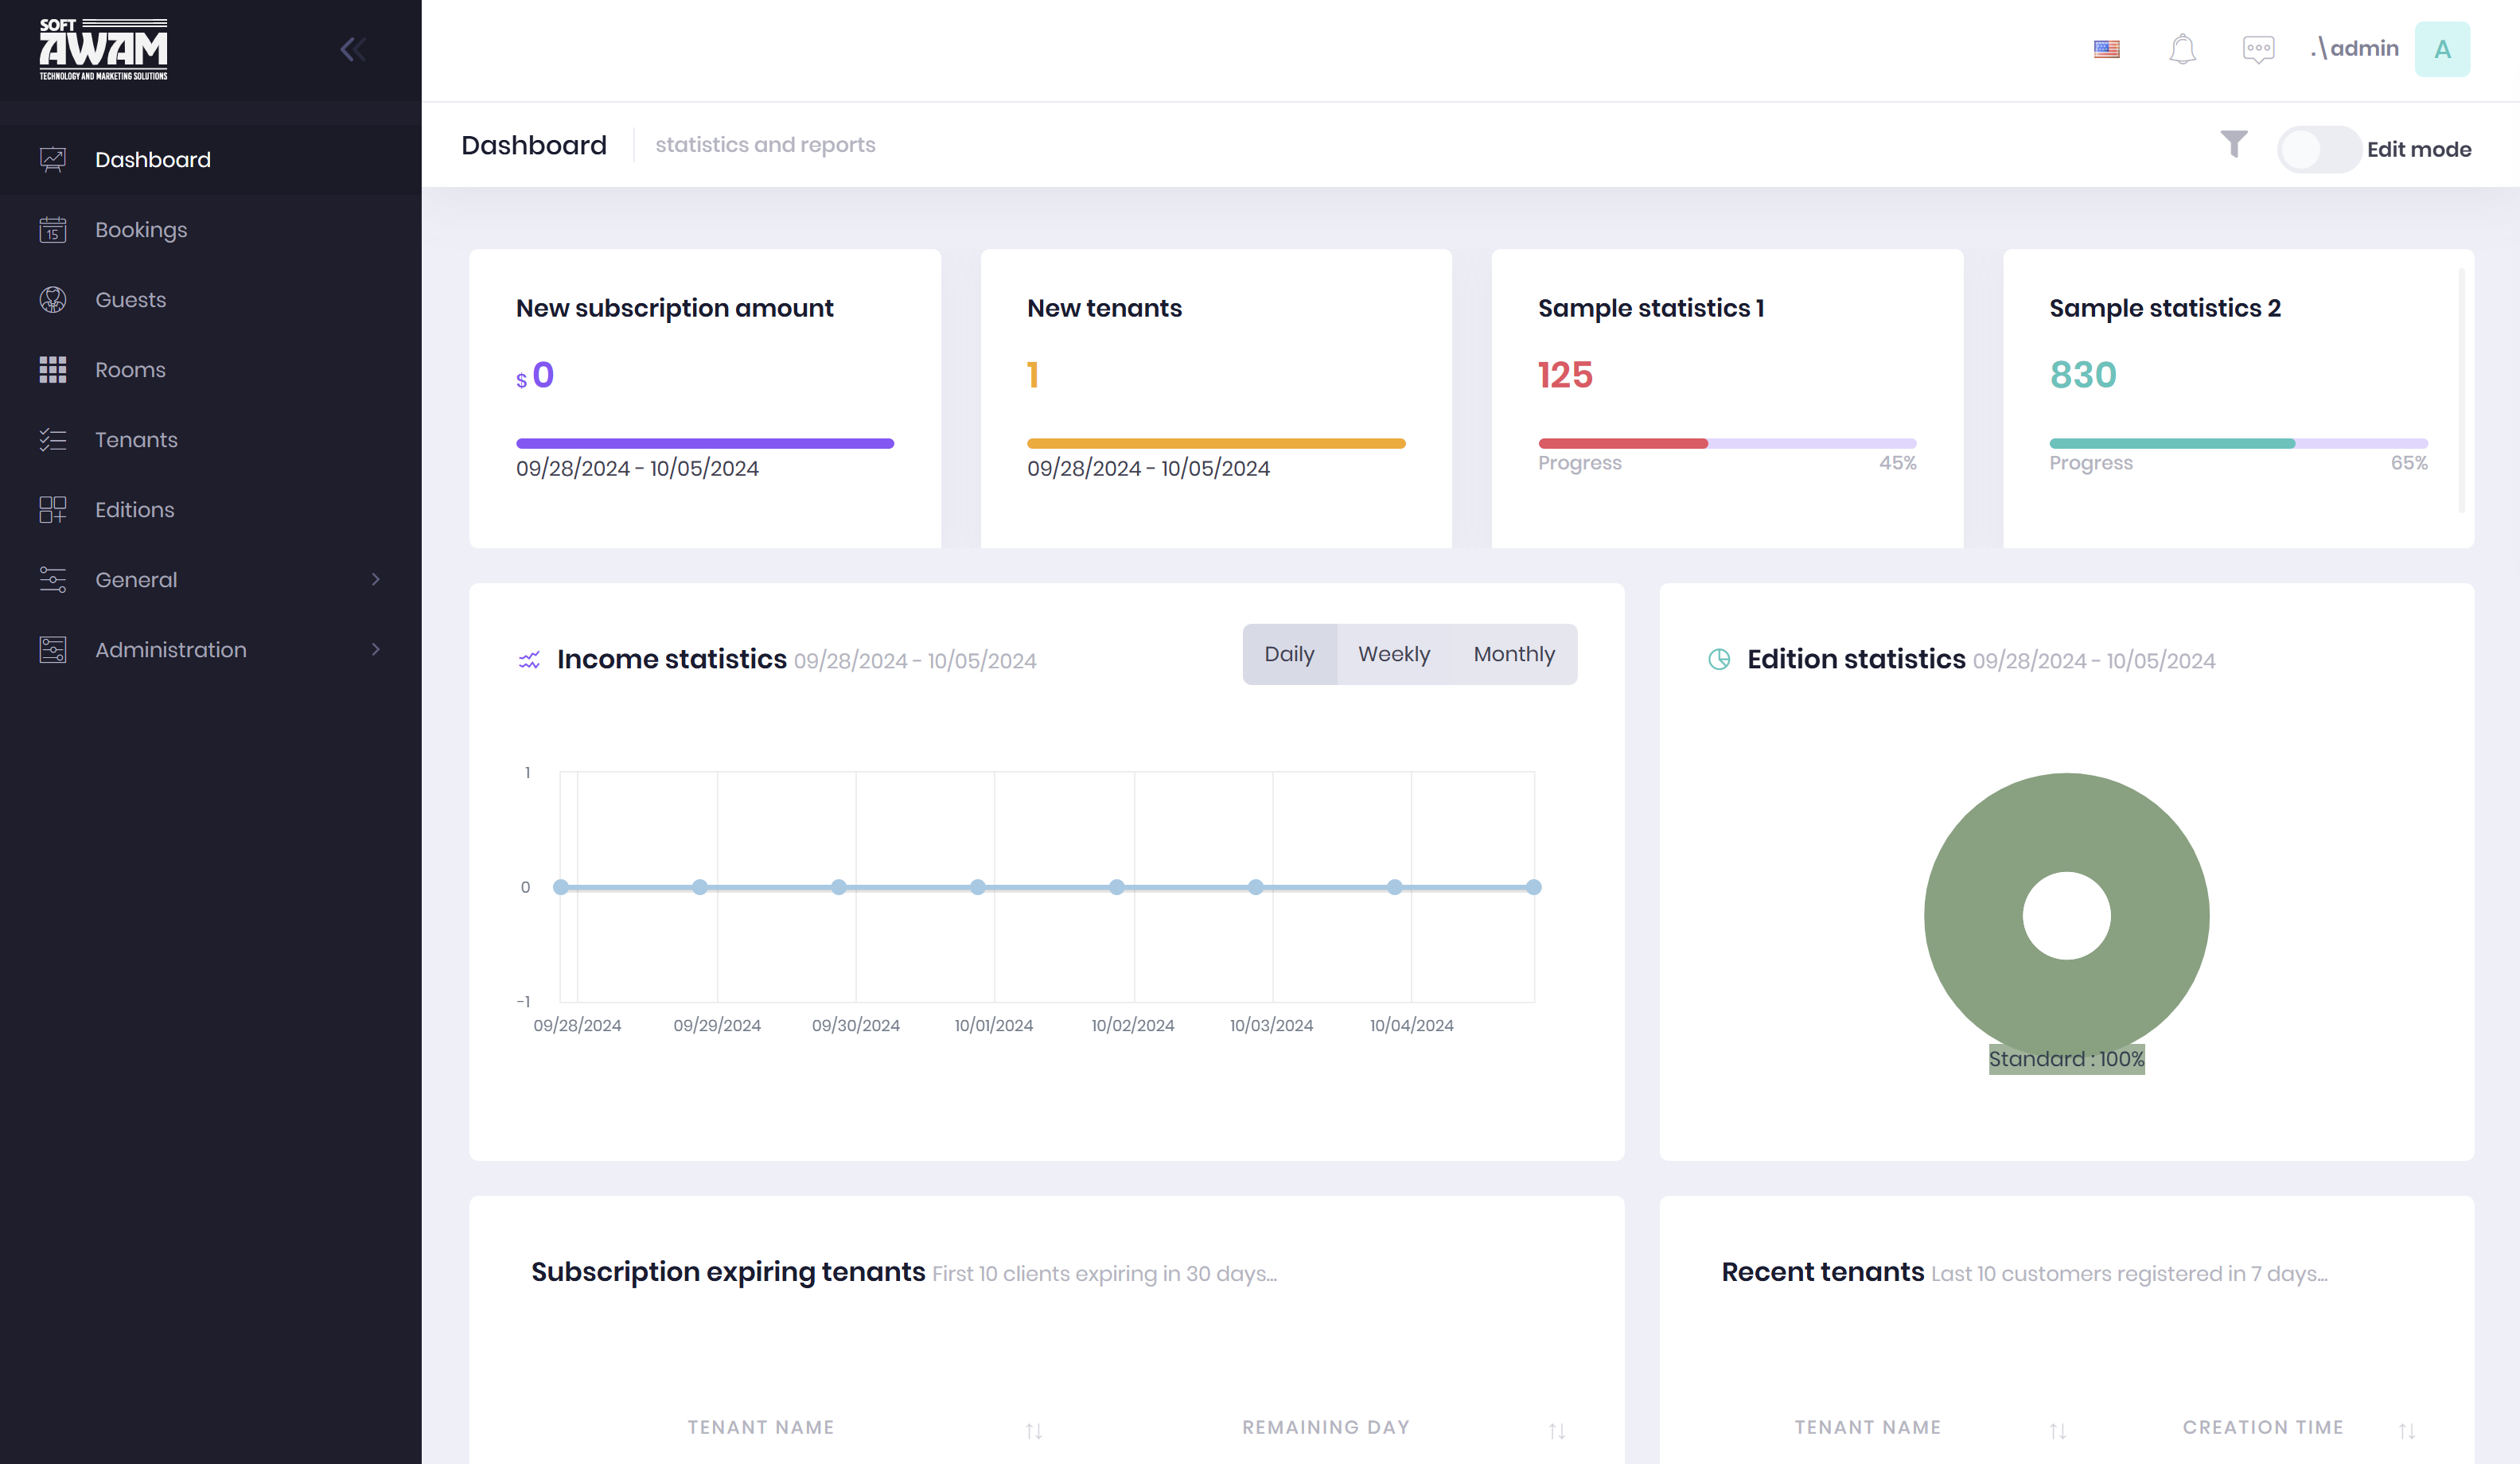Sort by Remaining Day column arrows
Image resolution: width=2520 pixels, height=1464 pixels.
click(x=1556, y=1431)
